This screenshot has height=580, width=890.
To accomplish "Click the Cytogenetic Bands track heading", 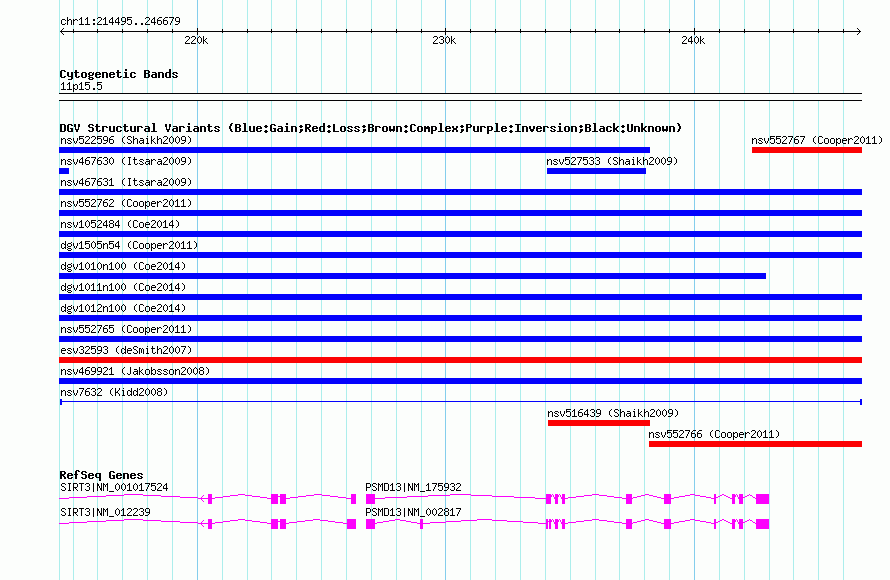I will tap(118, 74).
